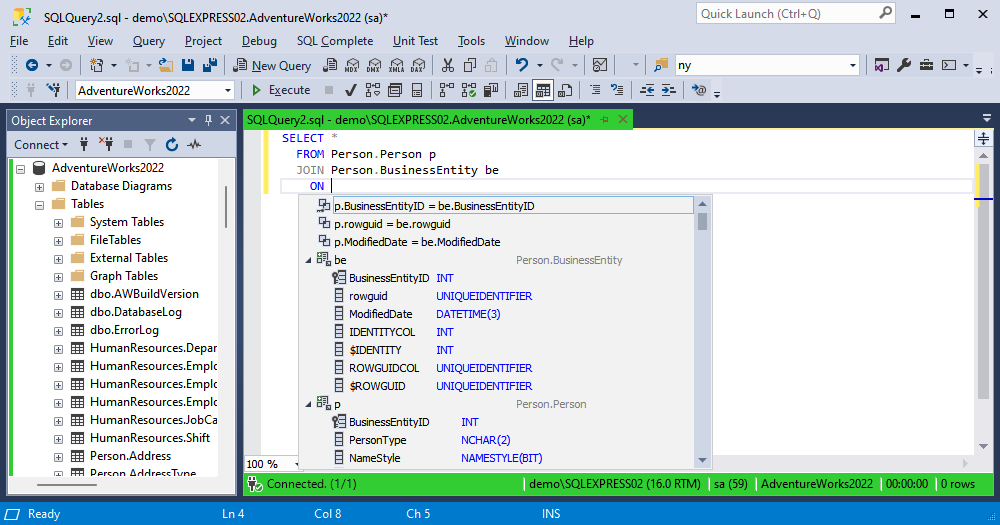Click the Open File folder icon
The height and width of the screenshot is (525, 1000).
point(166,65)
